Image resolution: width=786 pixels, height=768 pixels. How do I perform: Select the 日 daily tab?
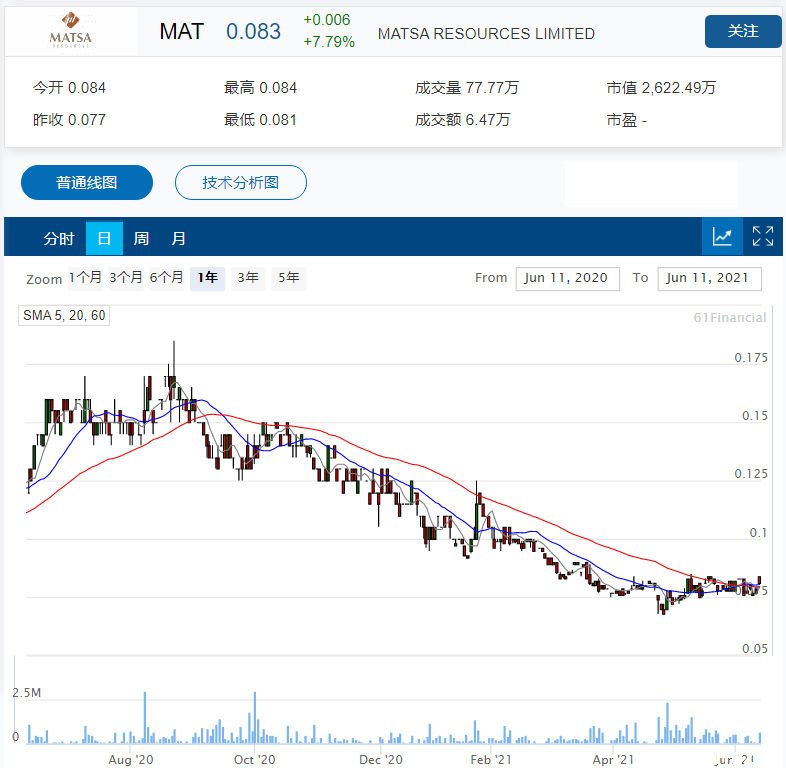(x=104, y=239)
